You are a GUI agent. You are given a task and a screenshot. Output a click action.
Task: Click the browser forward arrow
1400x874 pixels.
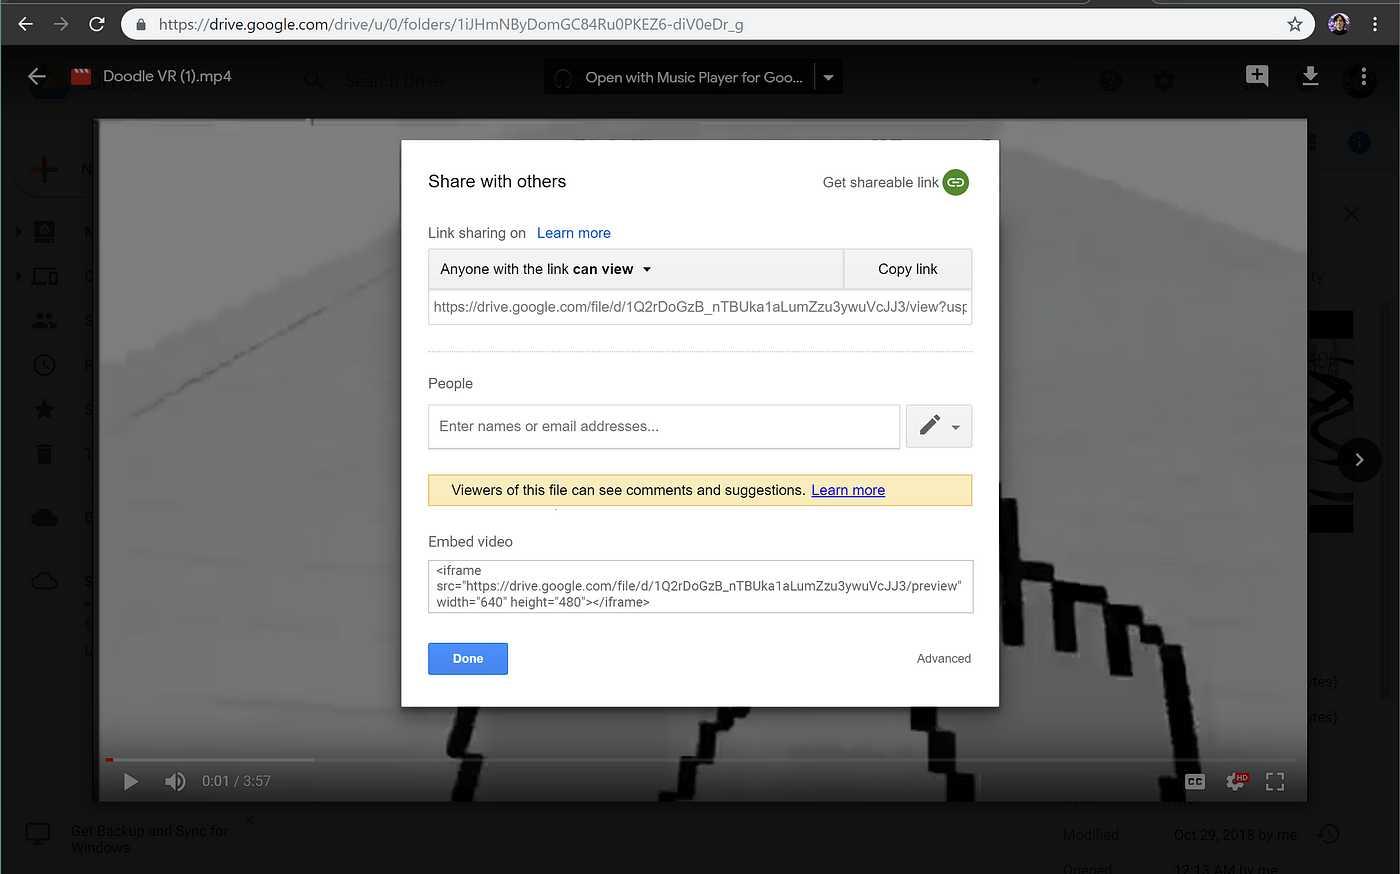tap(61, 24)
